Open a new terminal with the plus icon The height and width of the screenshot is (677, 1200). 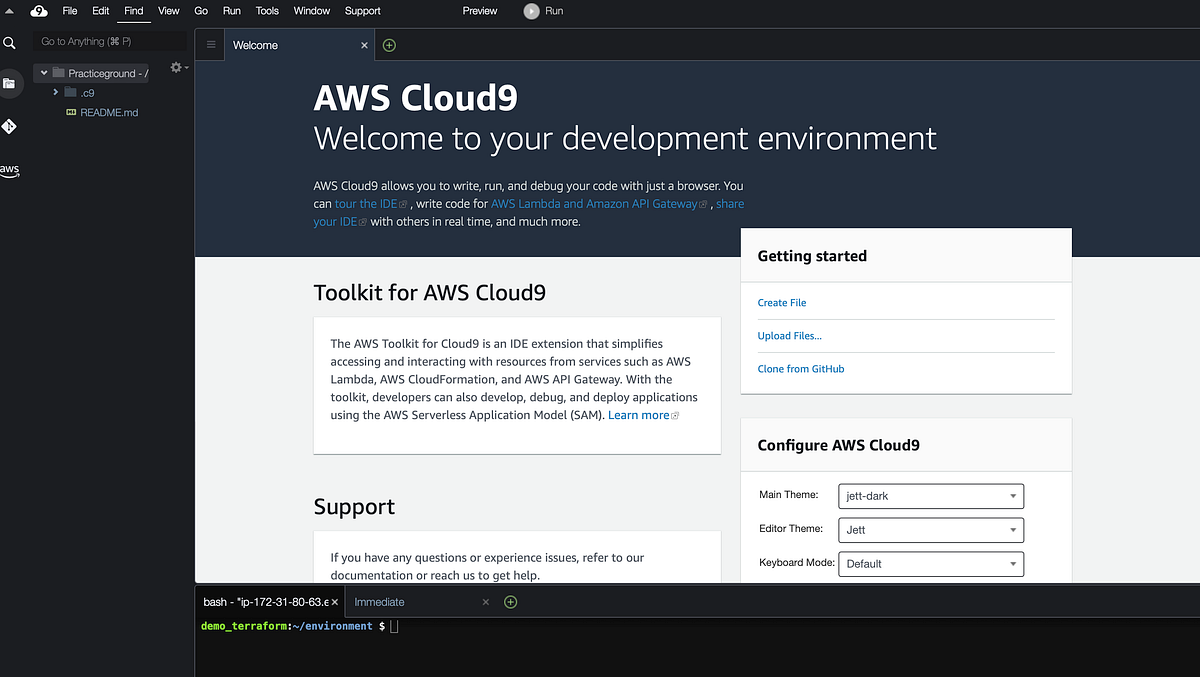(510, 602)
